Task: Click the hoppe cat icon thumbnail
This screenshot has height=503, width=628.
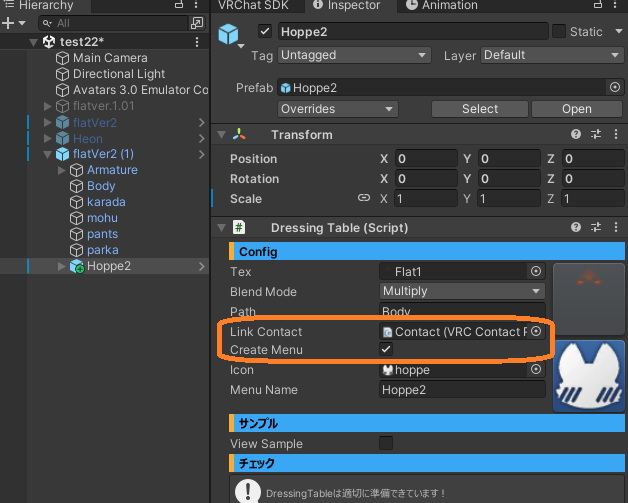Action: [x=589, y=376]
